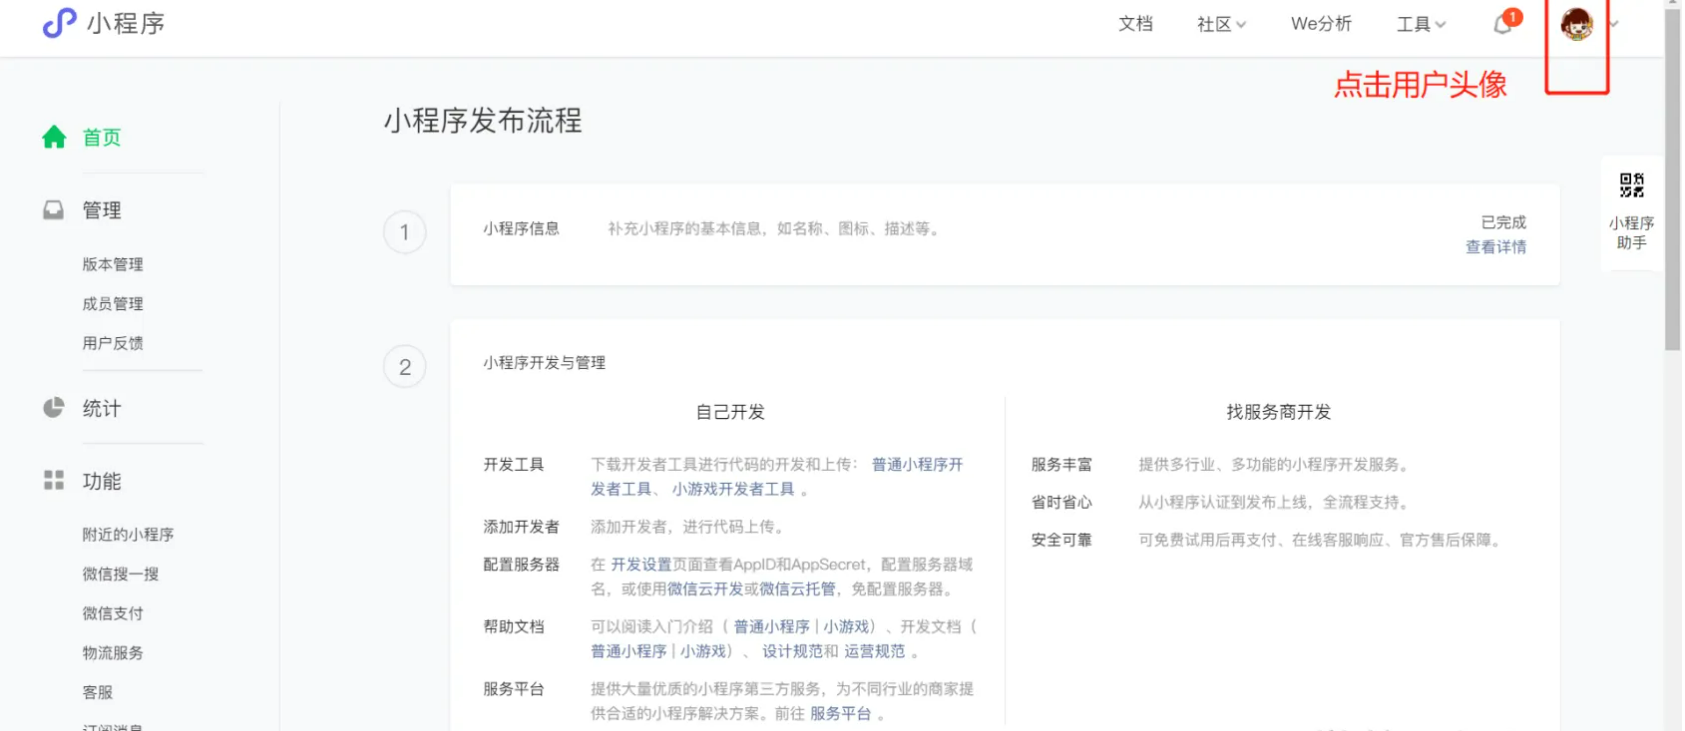1685x731 pixels.
Task: Click the user avatar picture
Action: (1576, 24)
